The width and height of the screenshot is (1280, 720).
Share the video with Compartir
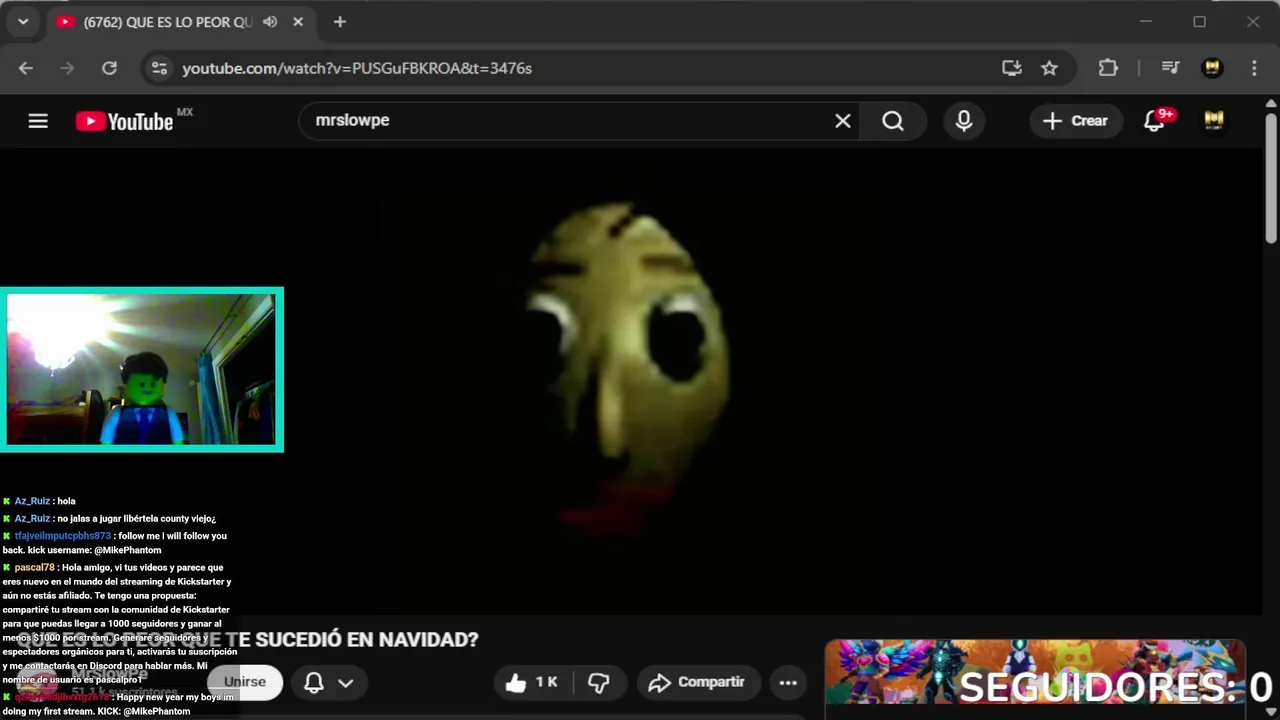pyautogui.click(x=697, y=682)
